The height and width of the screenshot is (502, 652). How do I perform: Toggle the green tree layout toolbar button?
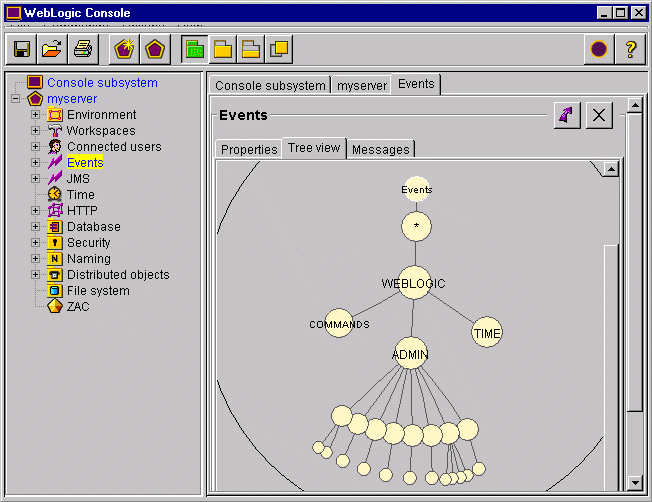(195, 49)
